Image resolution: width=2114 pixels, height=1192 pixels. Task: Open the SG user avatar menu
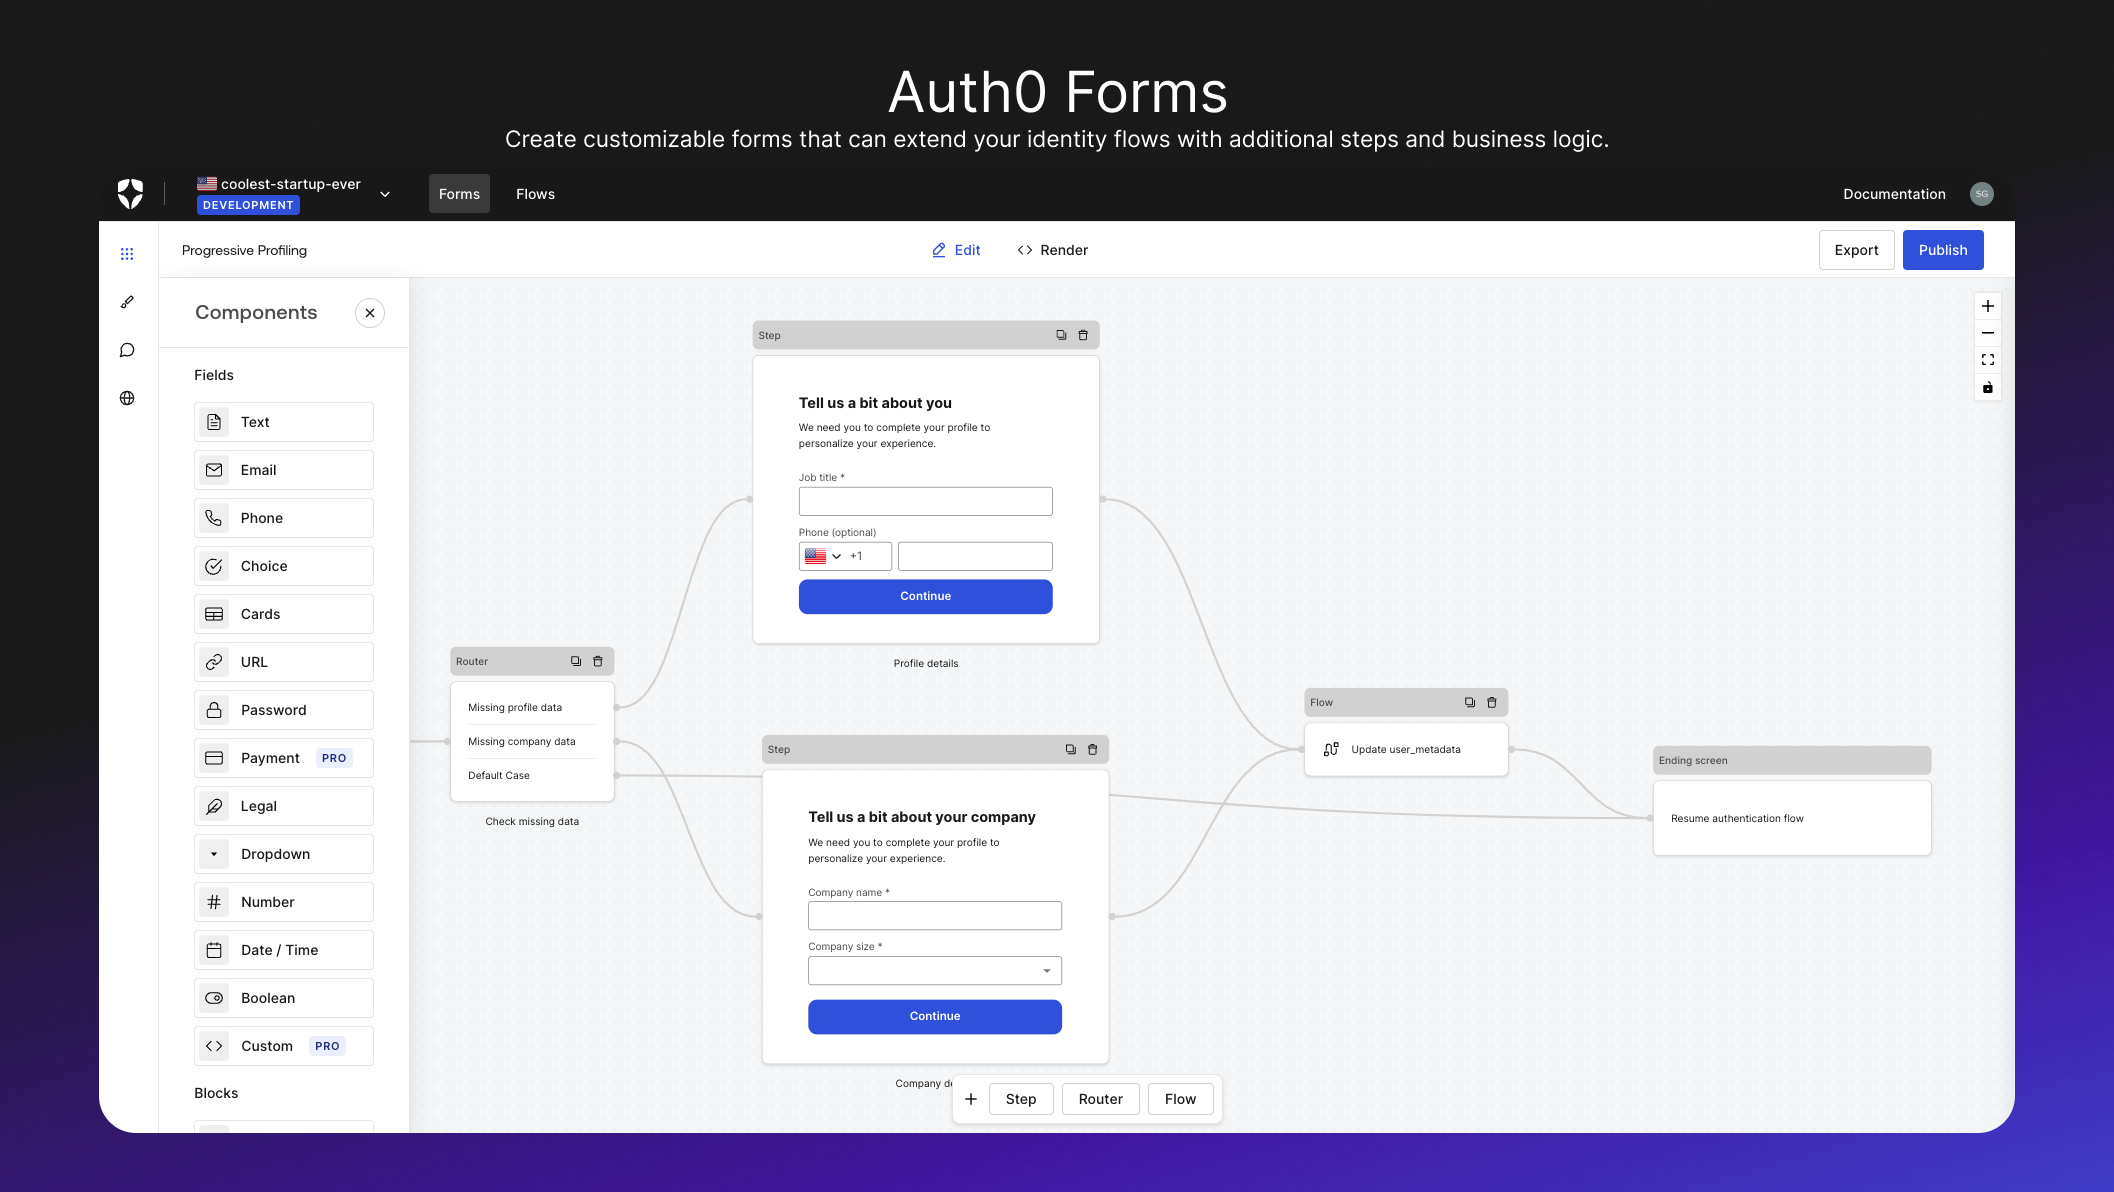point(1981,194)
